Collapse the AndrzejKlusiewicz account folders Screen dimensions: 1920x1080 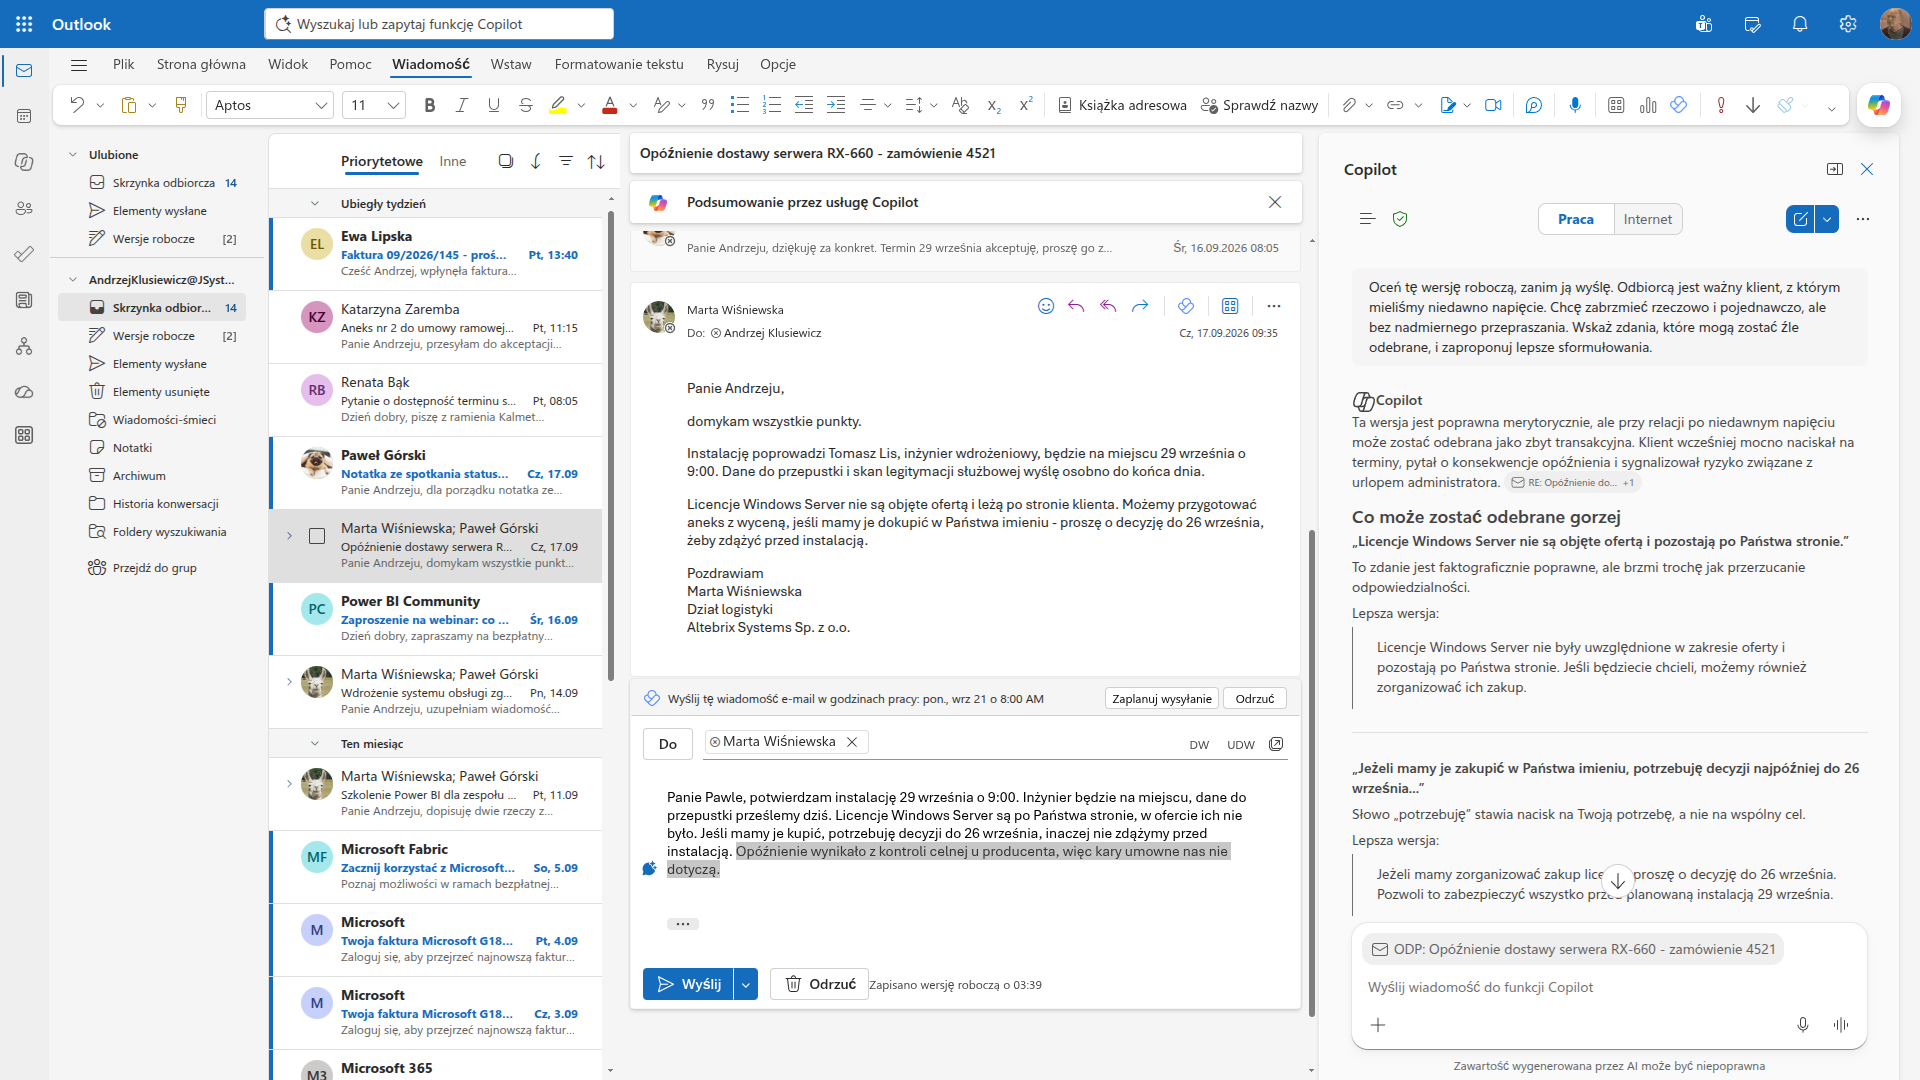[x=73, y=280]
